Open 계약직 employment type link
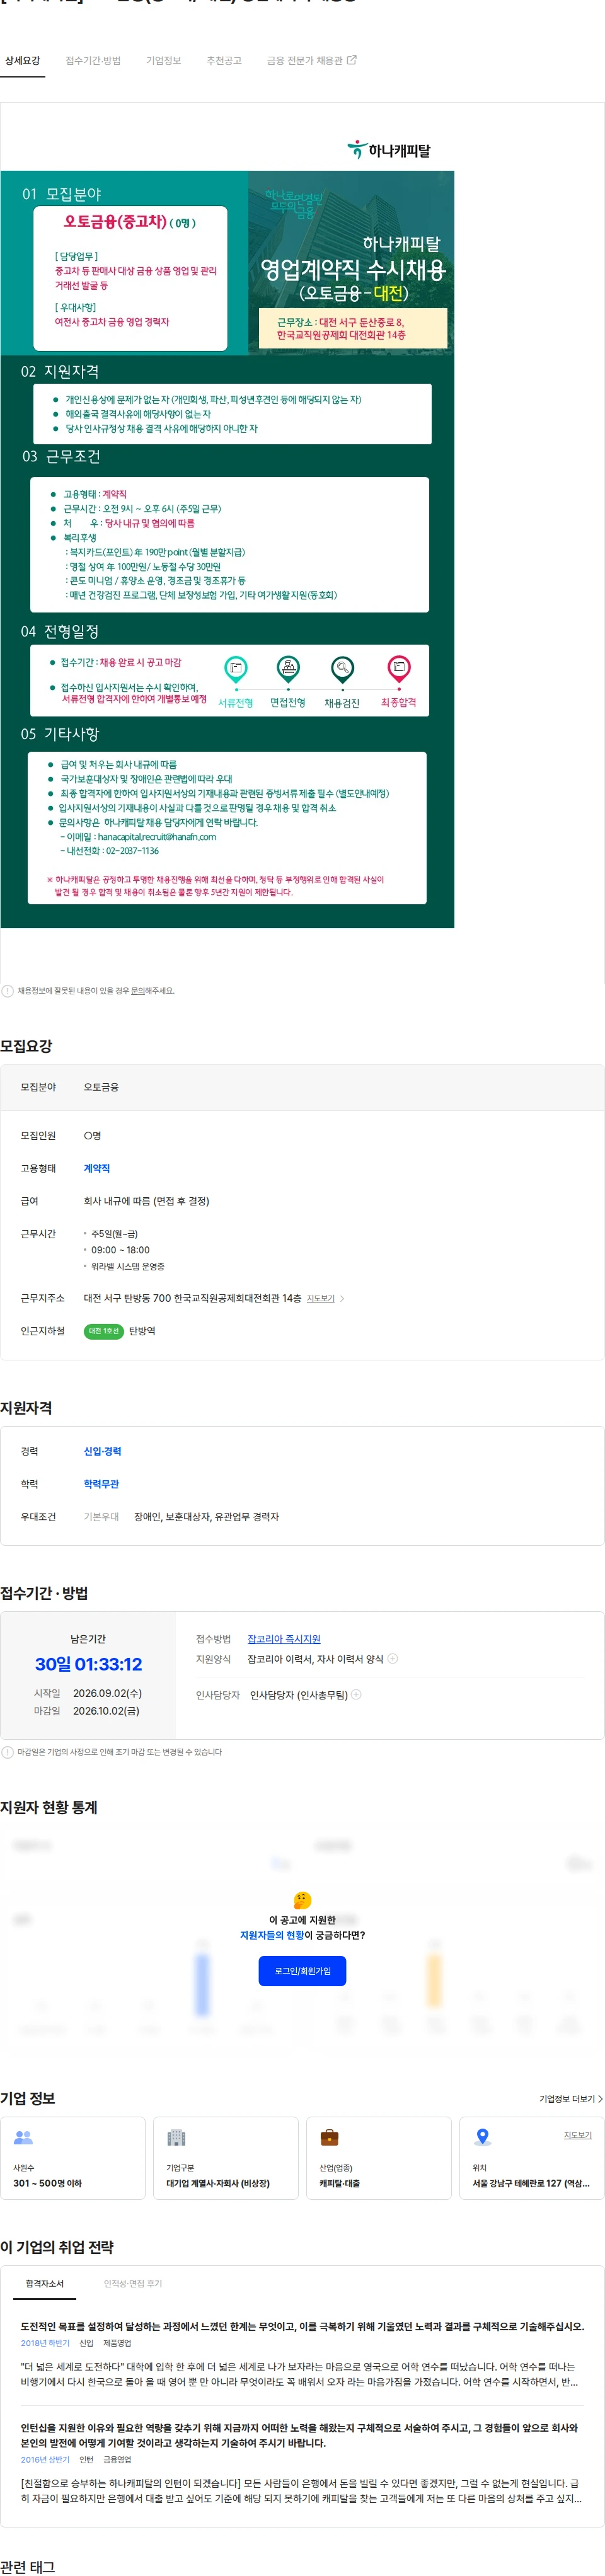The width and height of the screenshot is (605, 2576). pos(97,1168)
